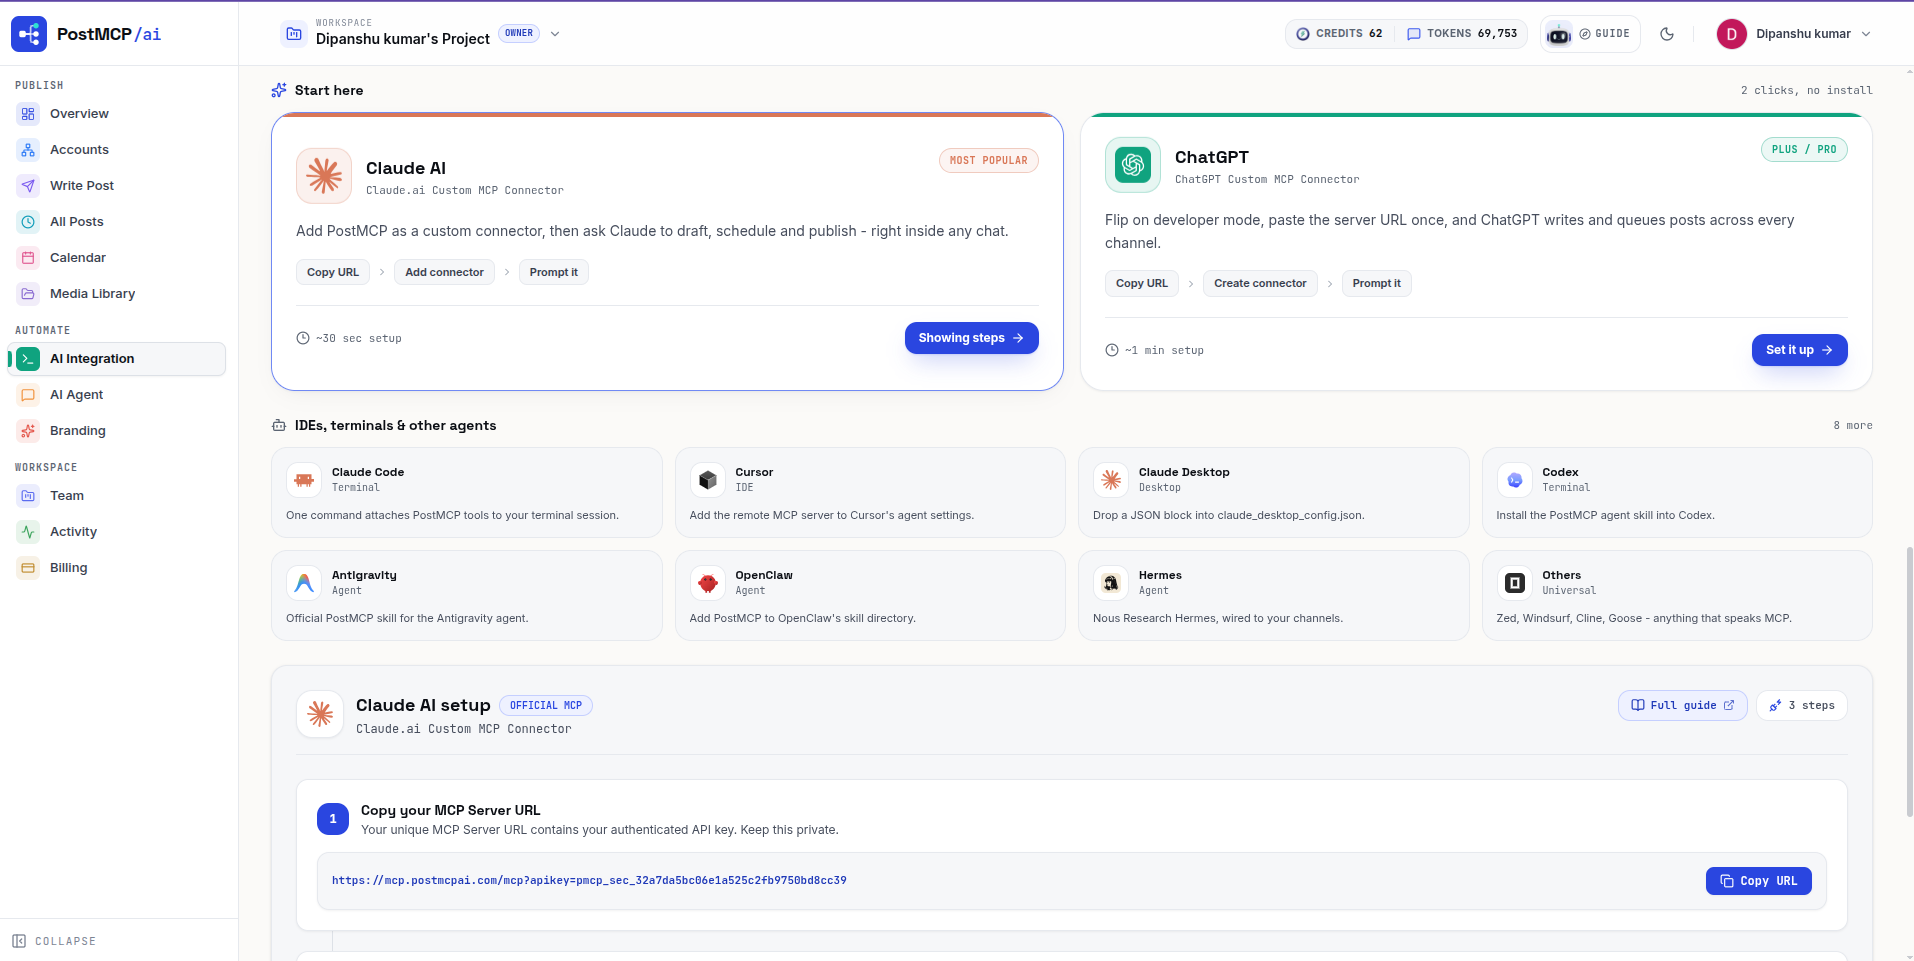Open Overview in the sidebar
The image size is (1914, 961).
pos(79,114)
